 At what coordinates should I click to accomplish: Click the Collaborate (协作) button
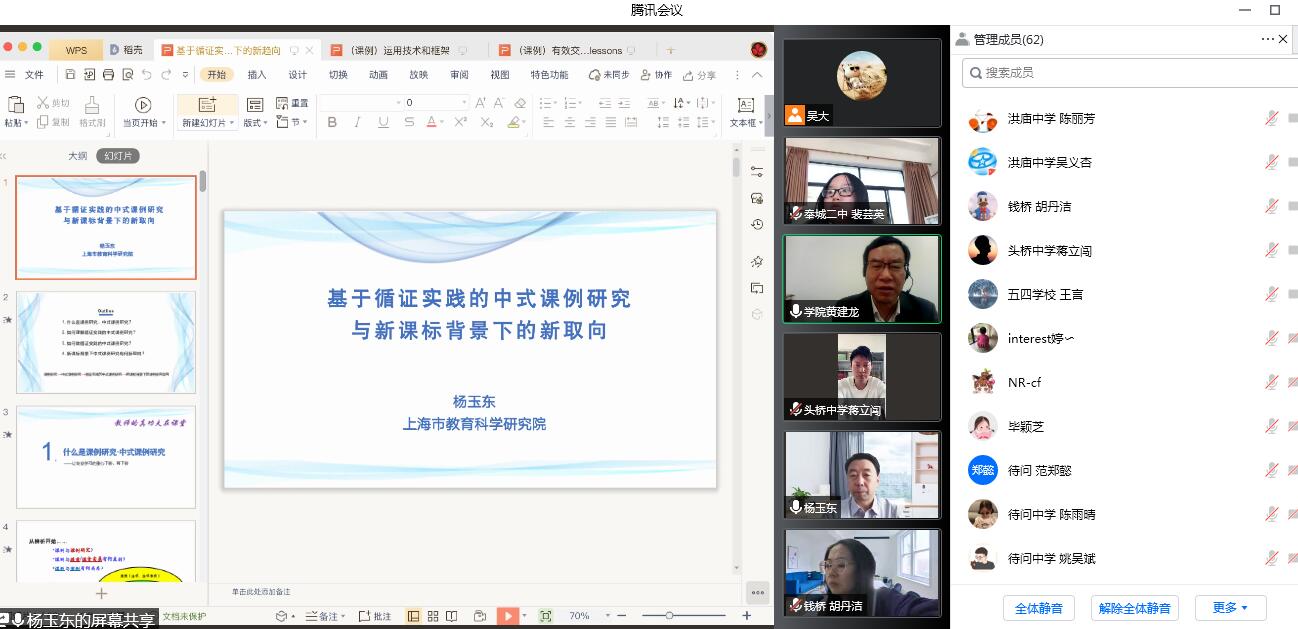(x=656, y=75)
